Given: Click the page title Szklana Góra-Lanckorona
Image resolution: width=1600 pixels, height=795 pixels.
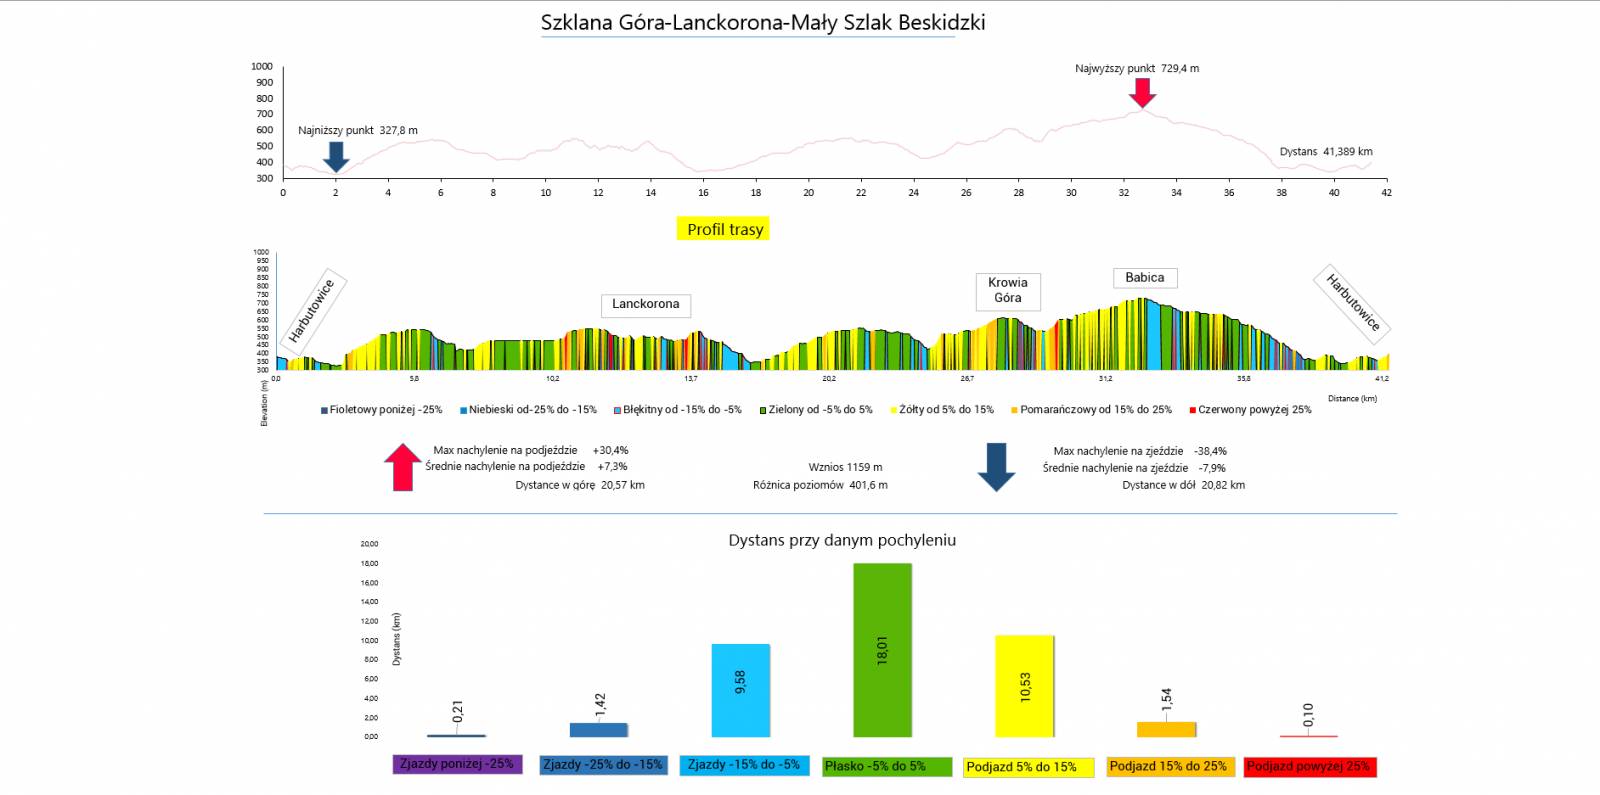Looking at the screenshot, I should pos(762,22).
